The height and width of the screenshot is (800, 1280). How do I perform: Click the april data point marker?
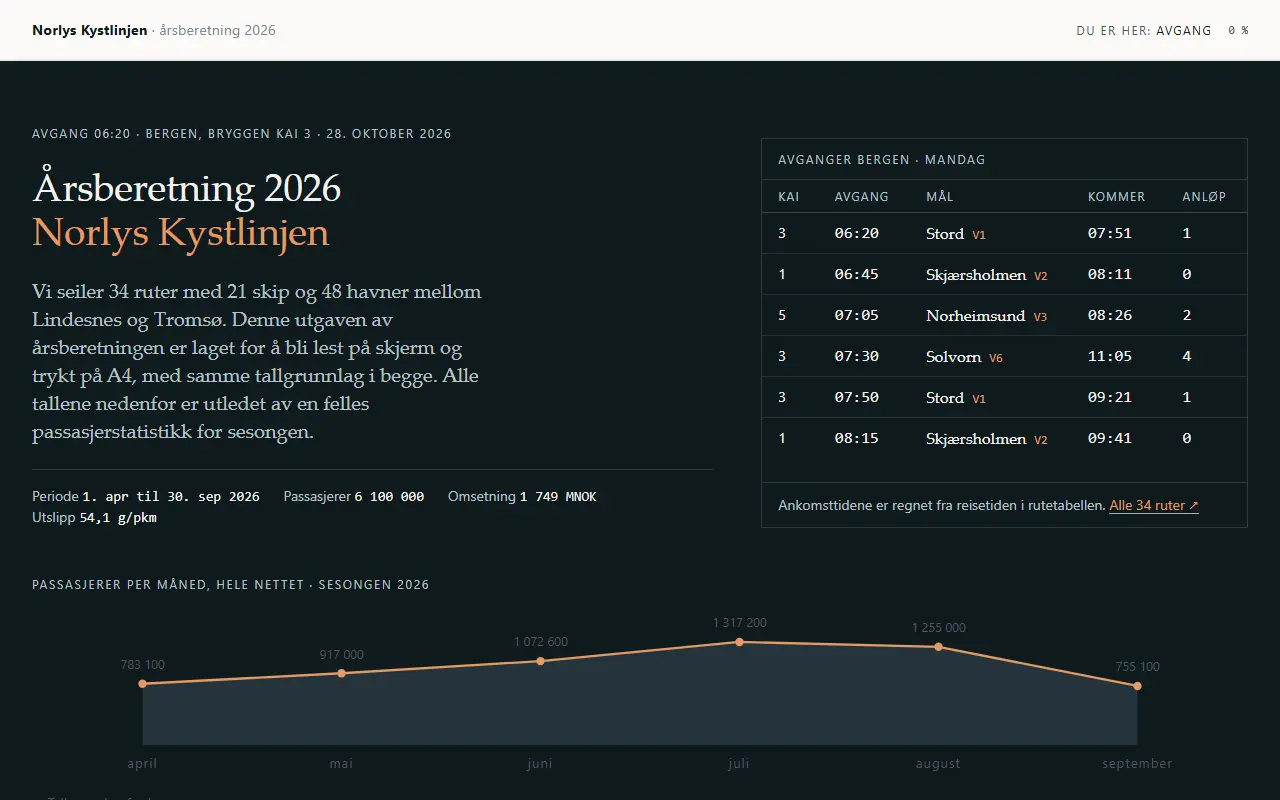click(142, 684)
